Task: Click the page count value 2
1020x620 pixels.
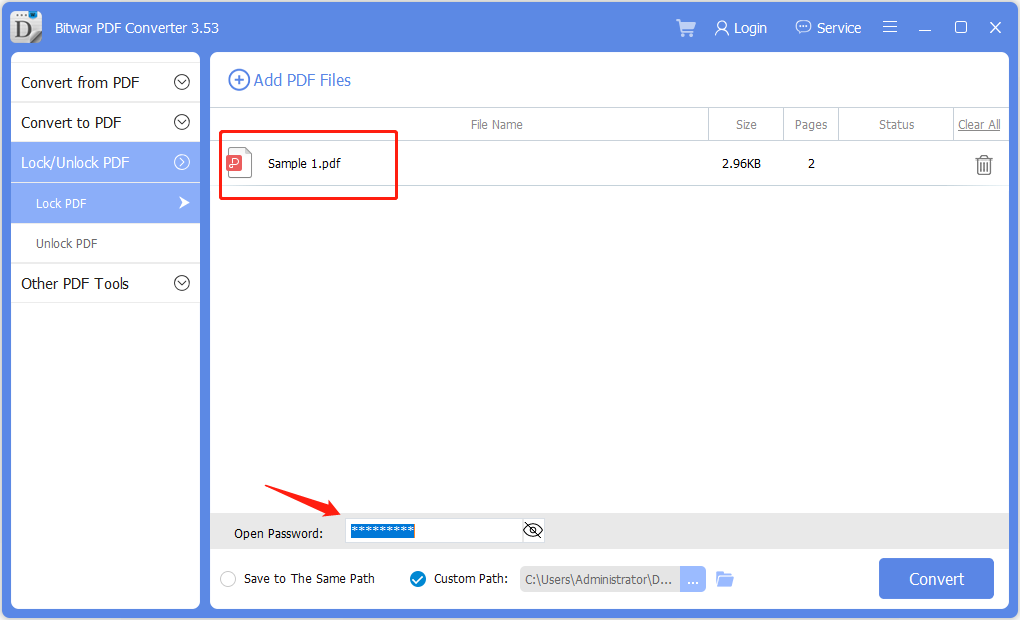Action: (x=811, y=163)
